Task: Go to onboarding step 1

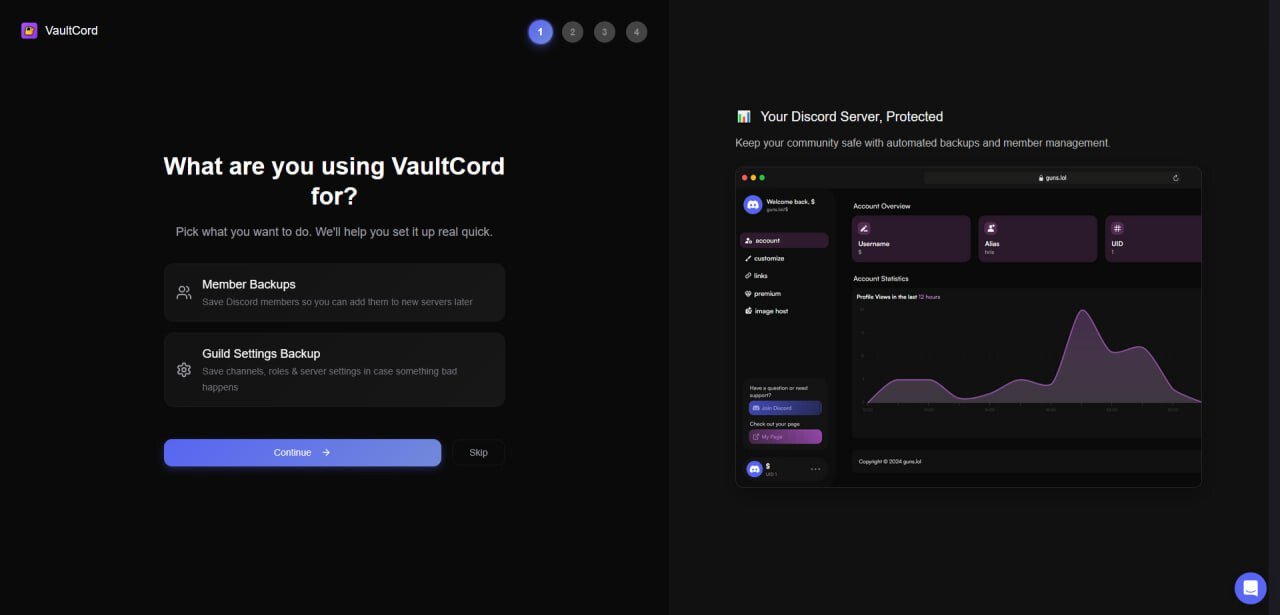Action: click(540, 32)
